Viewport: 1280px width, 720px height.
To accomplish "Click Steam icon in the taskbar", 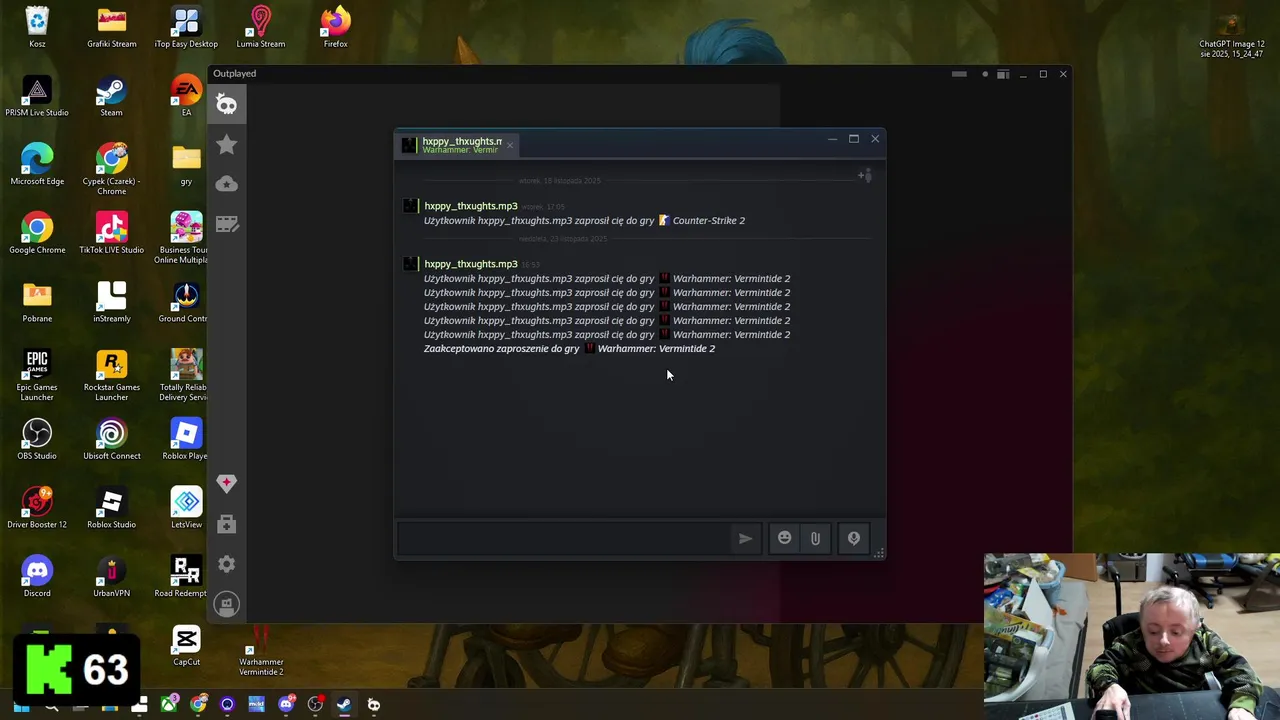I will 344,705.
